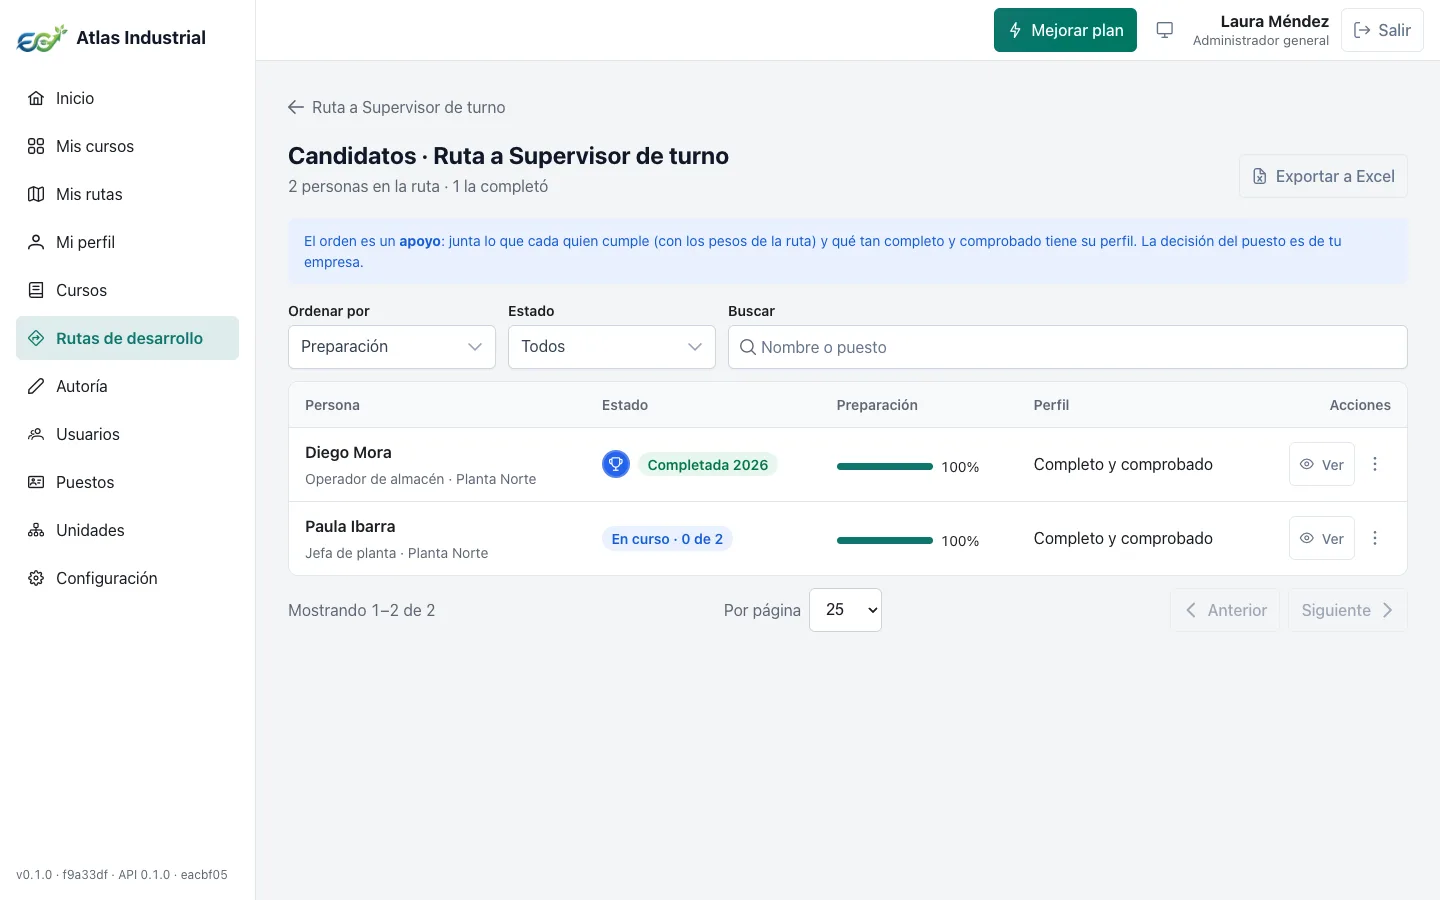Screen dimensions: 1440x900
Task: Open more actions menu for Paula Ibarra
Action: (1375, 538)
